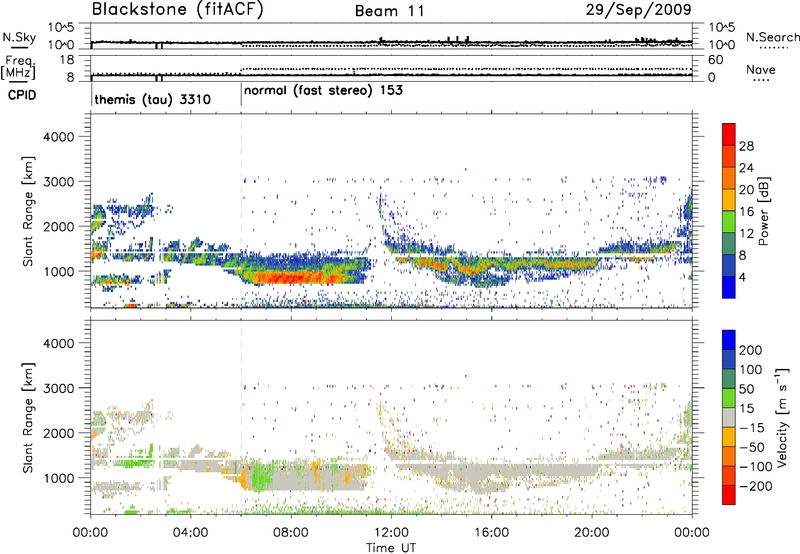Click the '-200' Velocity colorbar tick
Screen dimensions: 800x554
756,486
